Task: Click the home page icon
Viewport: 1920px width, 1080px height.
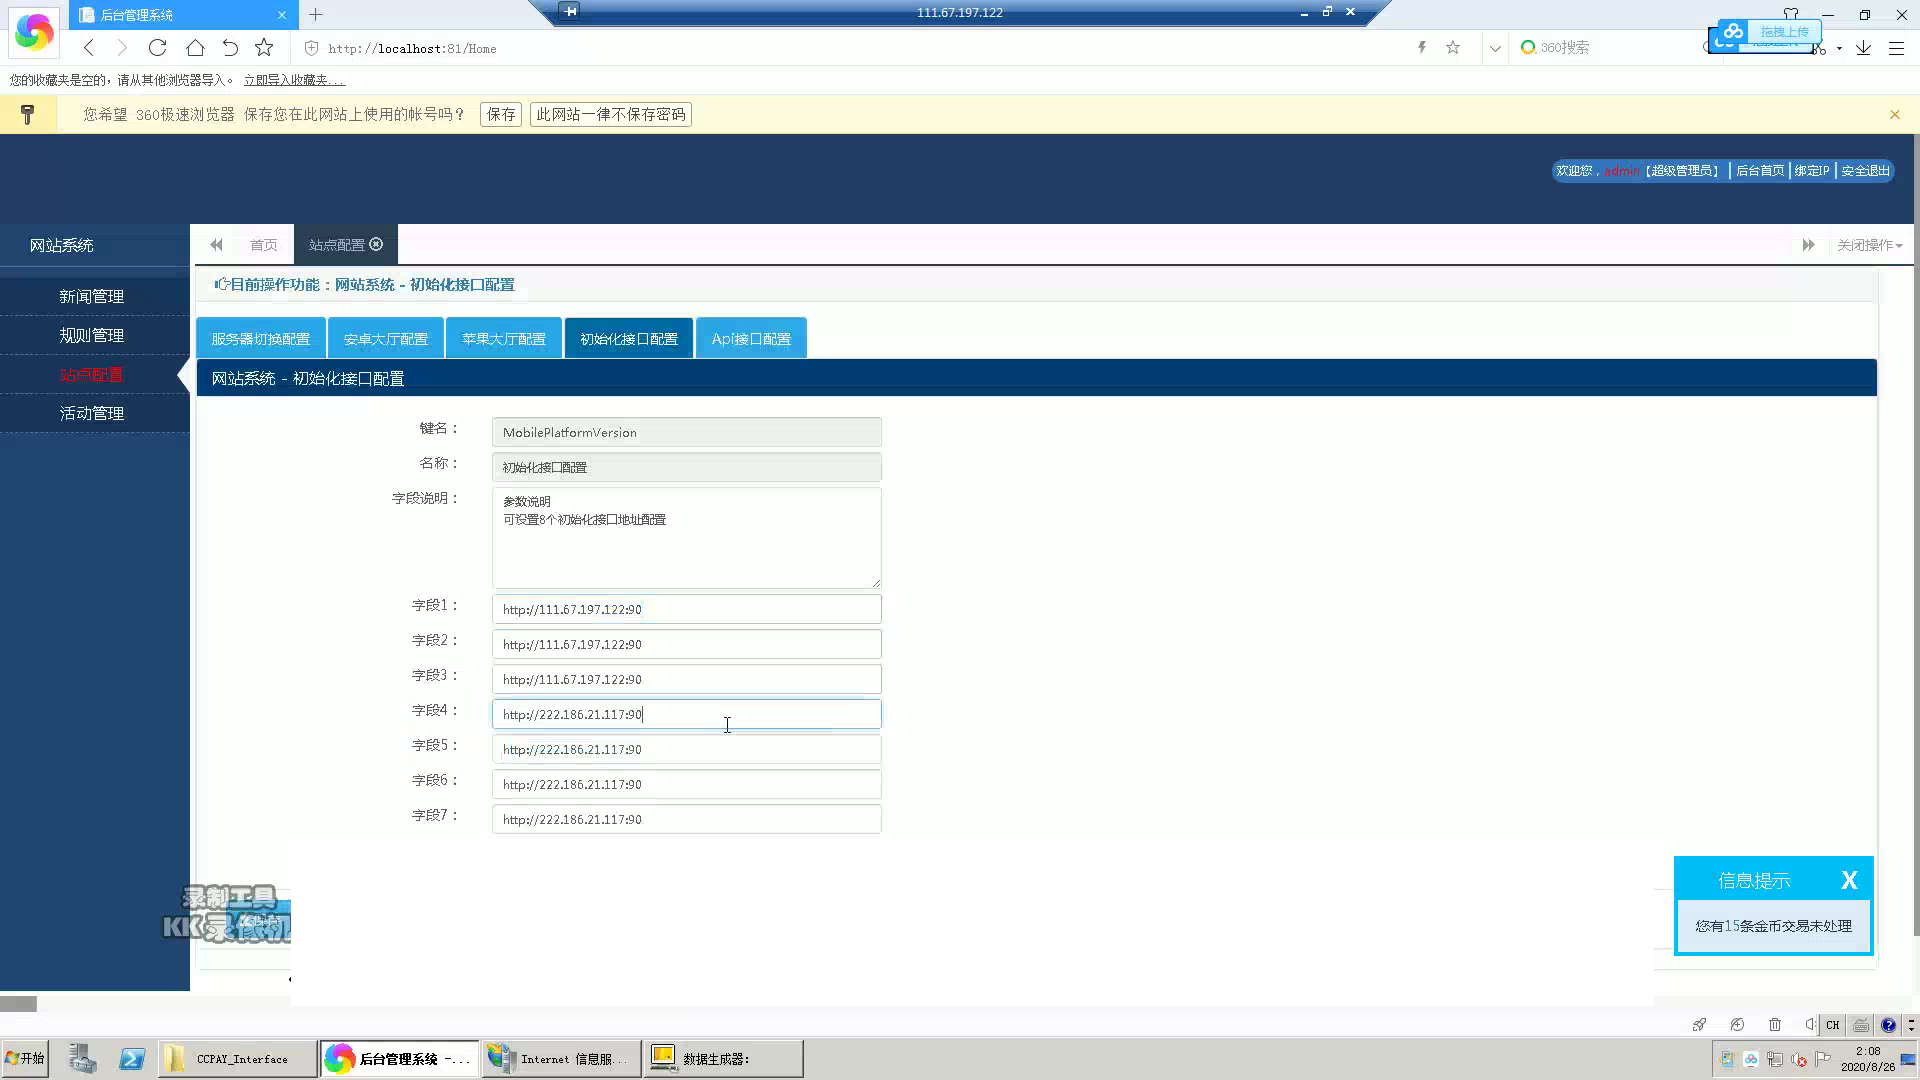Action: (195, 48)
